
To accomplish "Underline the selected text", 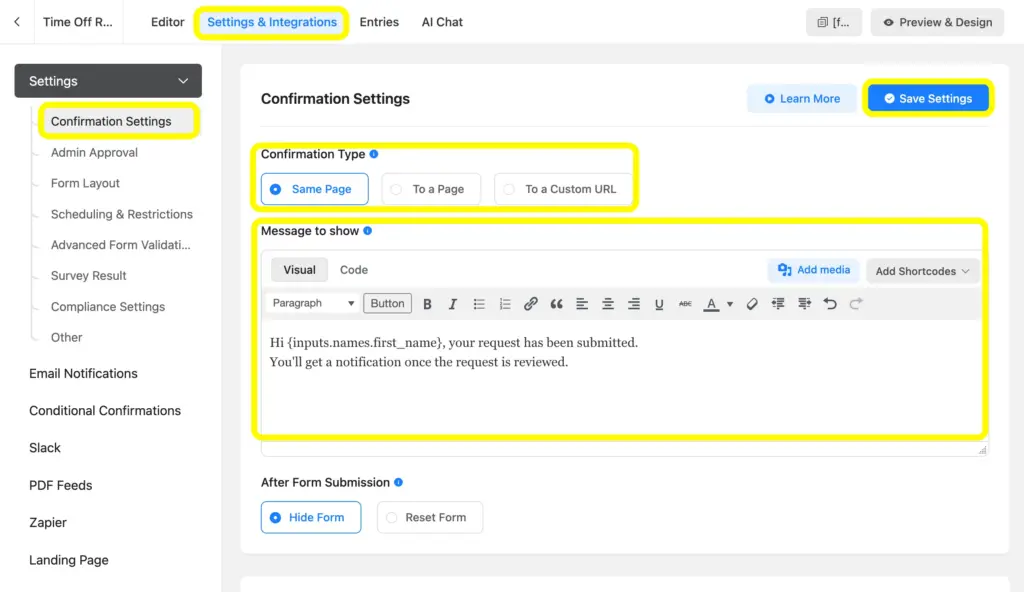I will point(659,304).
